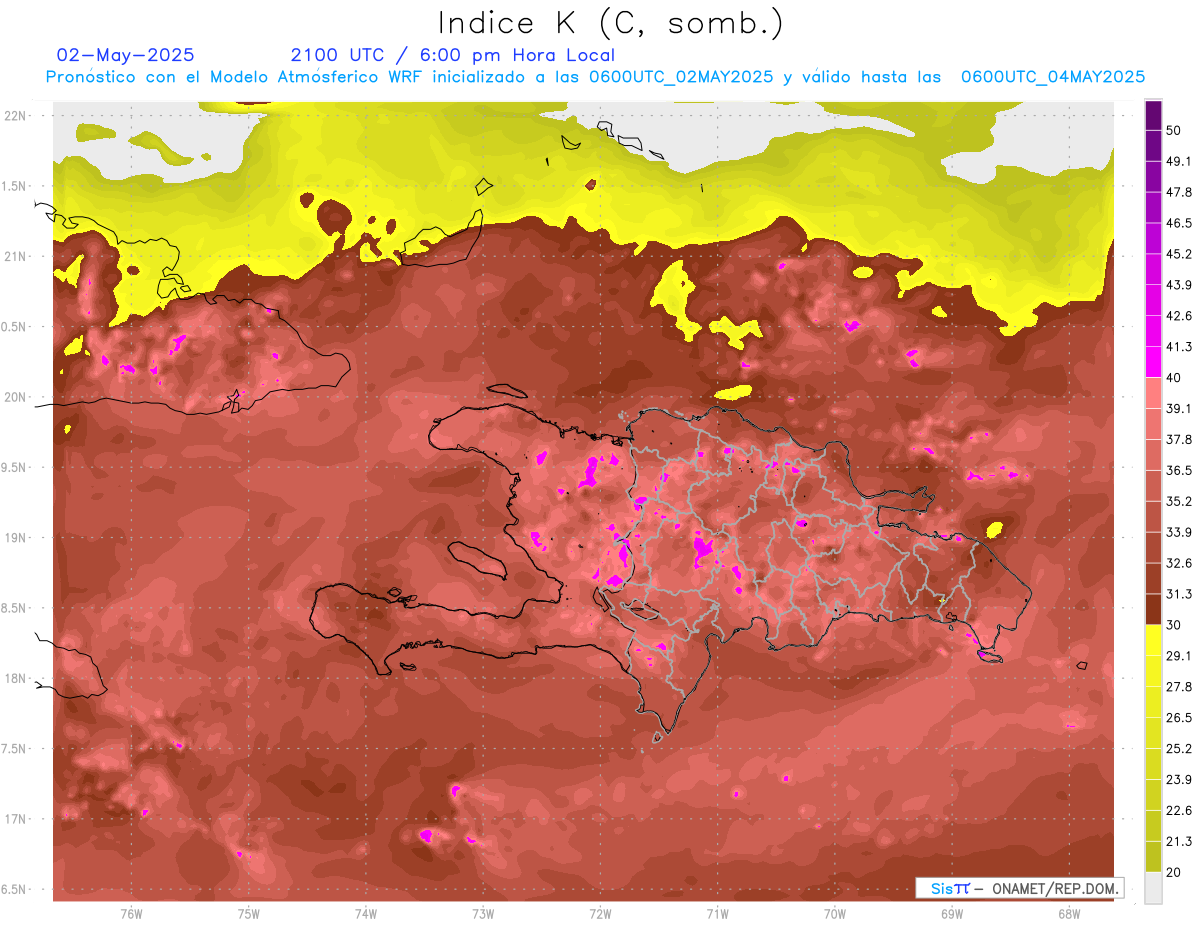Pick the magenta swatch between 40 and 41.3
The image size is (1200, 927).
point(1153,362)
